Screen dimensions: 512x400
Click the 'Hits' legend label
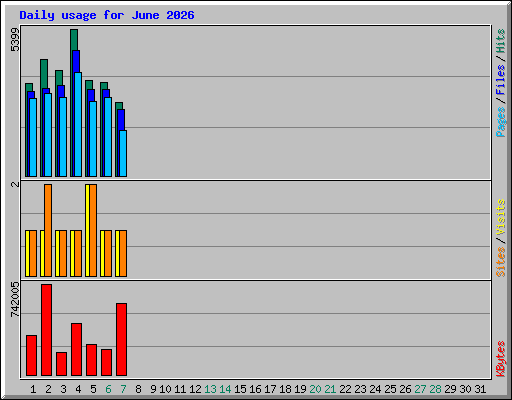point(500,41)
